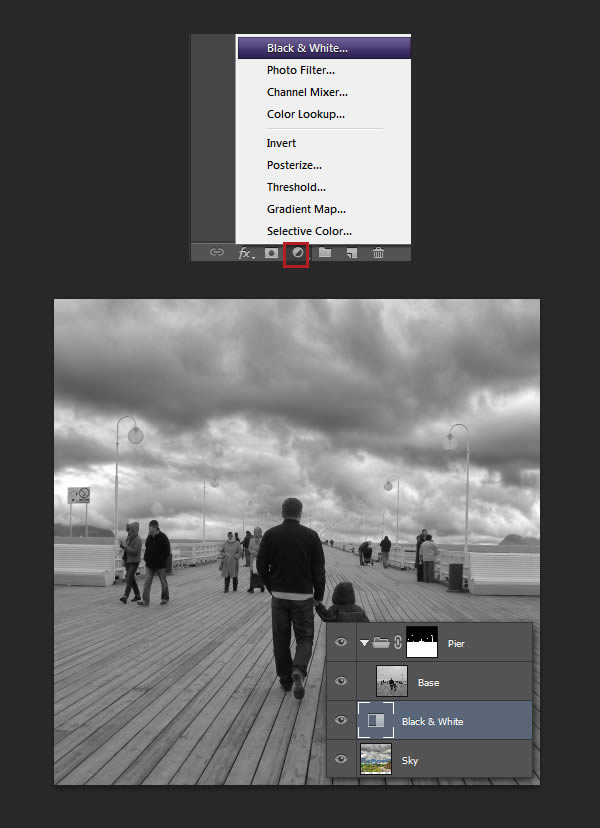Choose Channel Mixer adjustment option
Screen dimensions: 600x828
[x=307, y=92]
